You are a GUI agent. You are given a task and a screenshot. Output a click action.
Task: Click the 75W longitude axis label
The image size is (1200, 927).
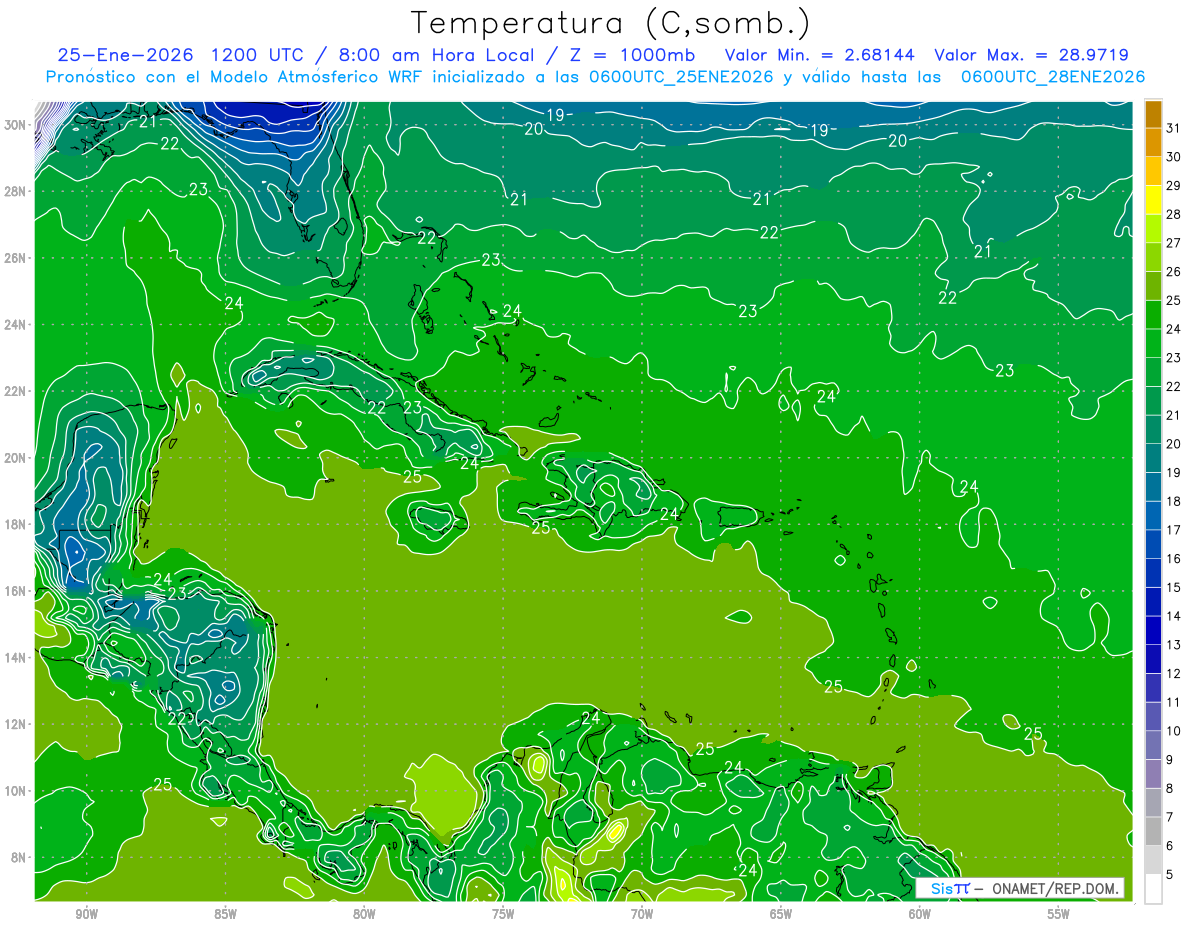[503, 914]
